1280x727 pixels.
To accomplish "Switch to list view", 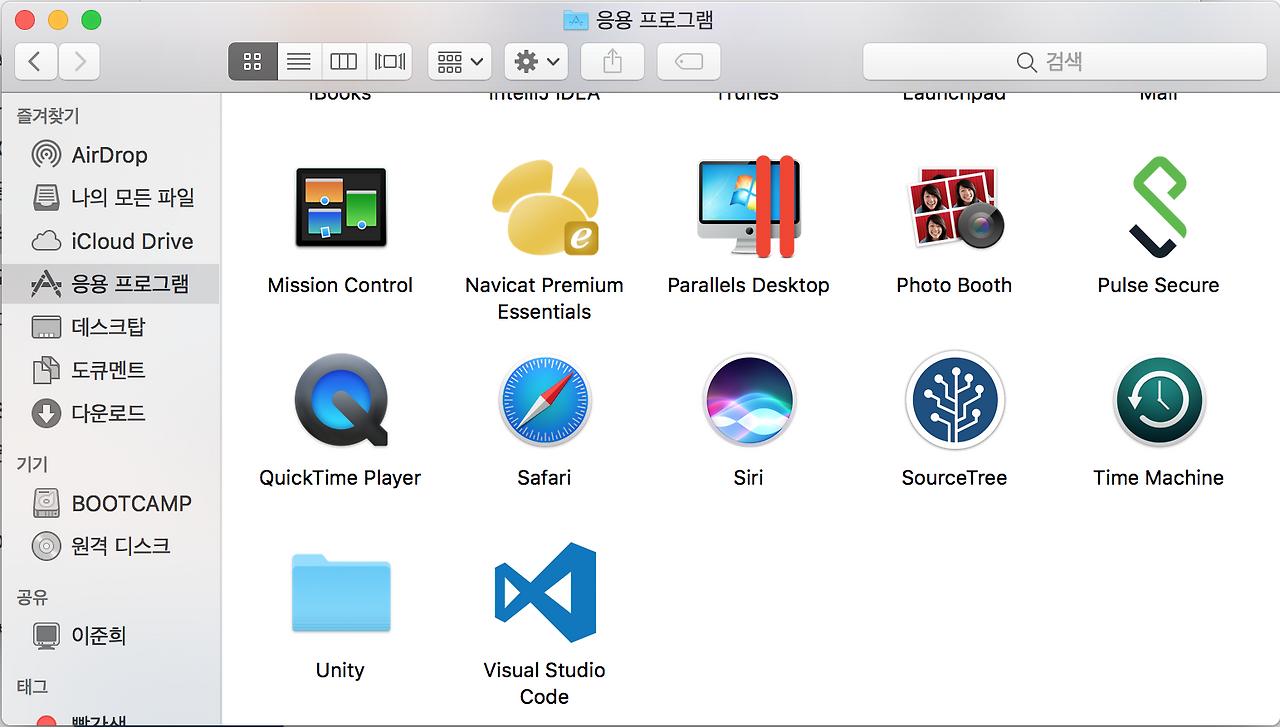I will (298, 62).
